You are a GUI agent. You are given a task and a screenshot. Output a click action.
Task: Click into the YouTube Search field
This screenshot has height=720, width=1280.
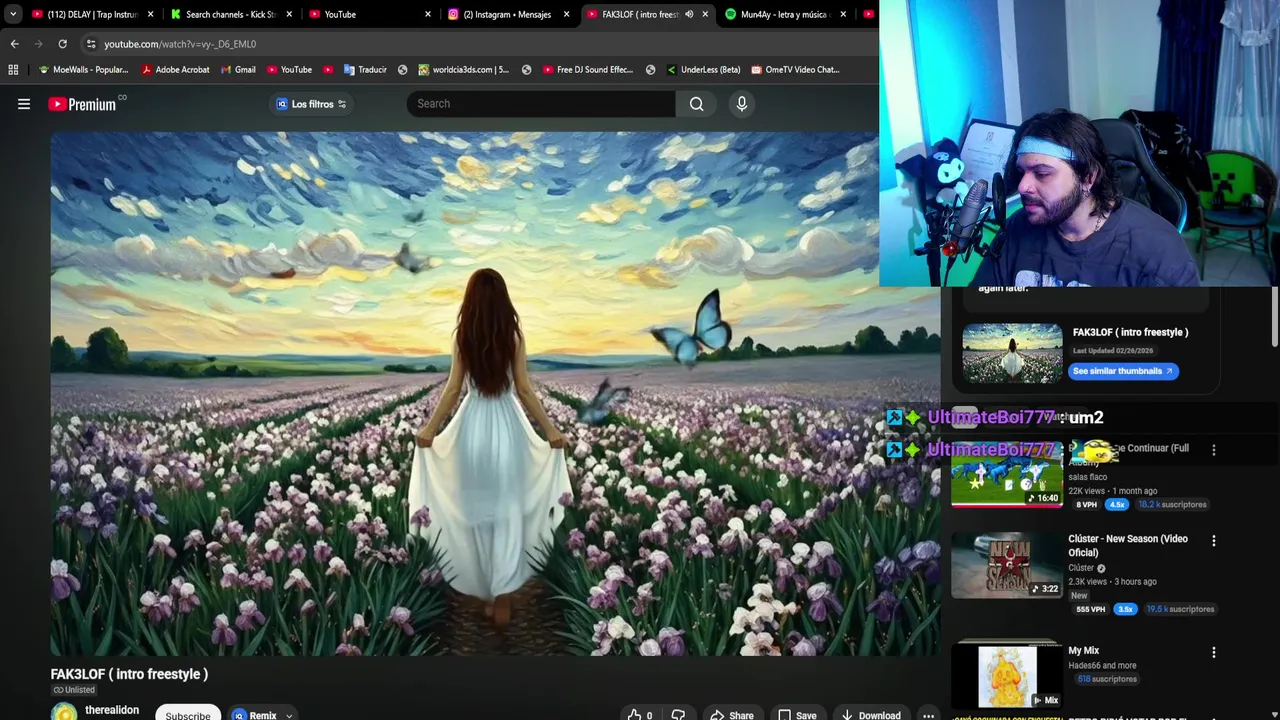pos(541,104)
